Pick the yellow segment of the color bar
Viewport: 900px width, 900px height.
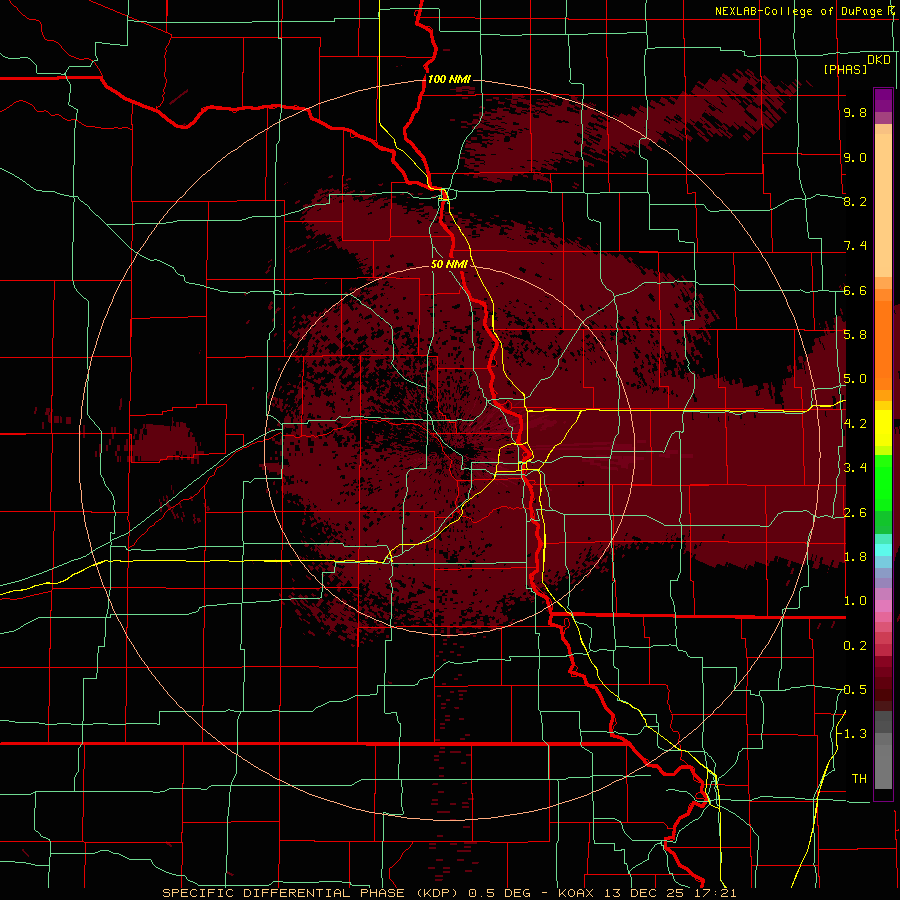(883, 428)
